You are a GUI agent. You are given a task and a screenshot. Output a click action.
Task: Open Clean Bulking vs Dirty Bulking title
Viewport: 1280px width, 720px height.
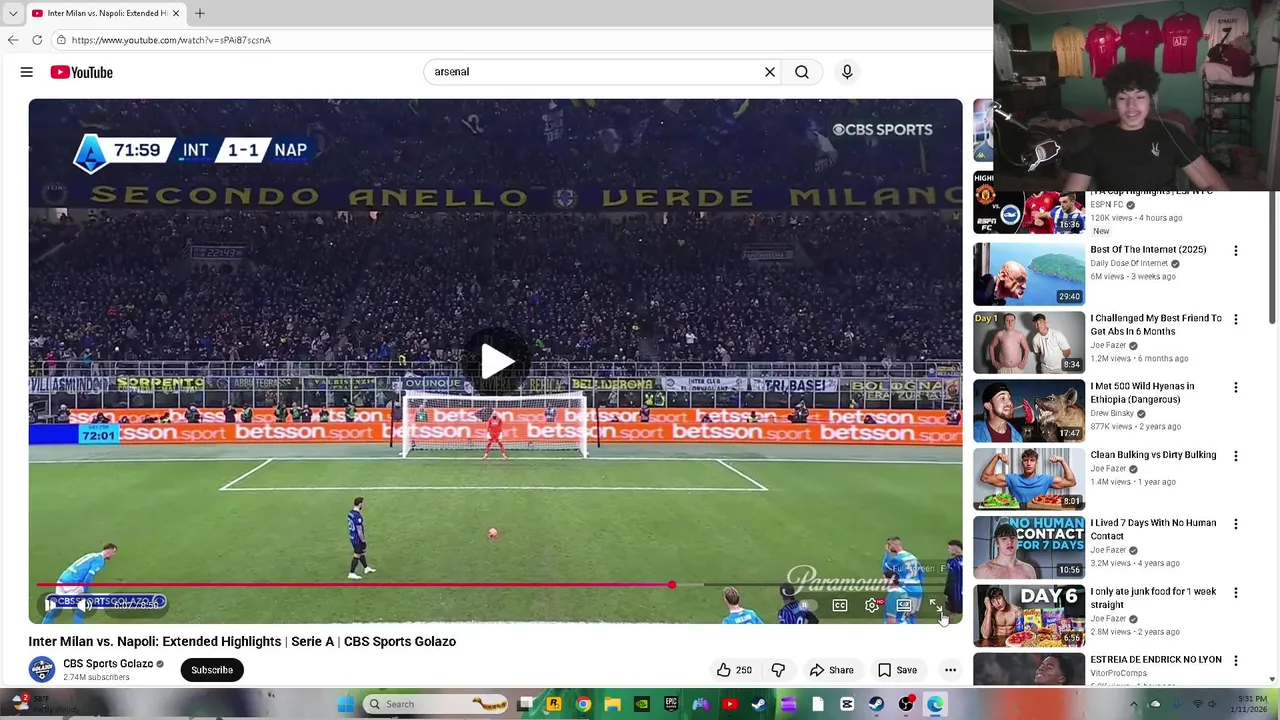(1153, 455)
